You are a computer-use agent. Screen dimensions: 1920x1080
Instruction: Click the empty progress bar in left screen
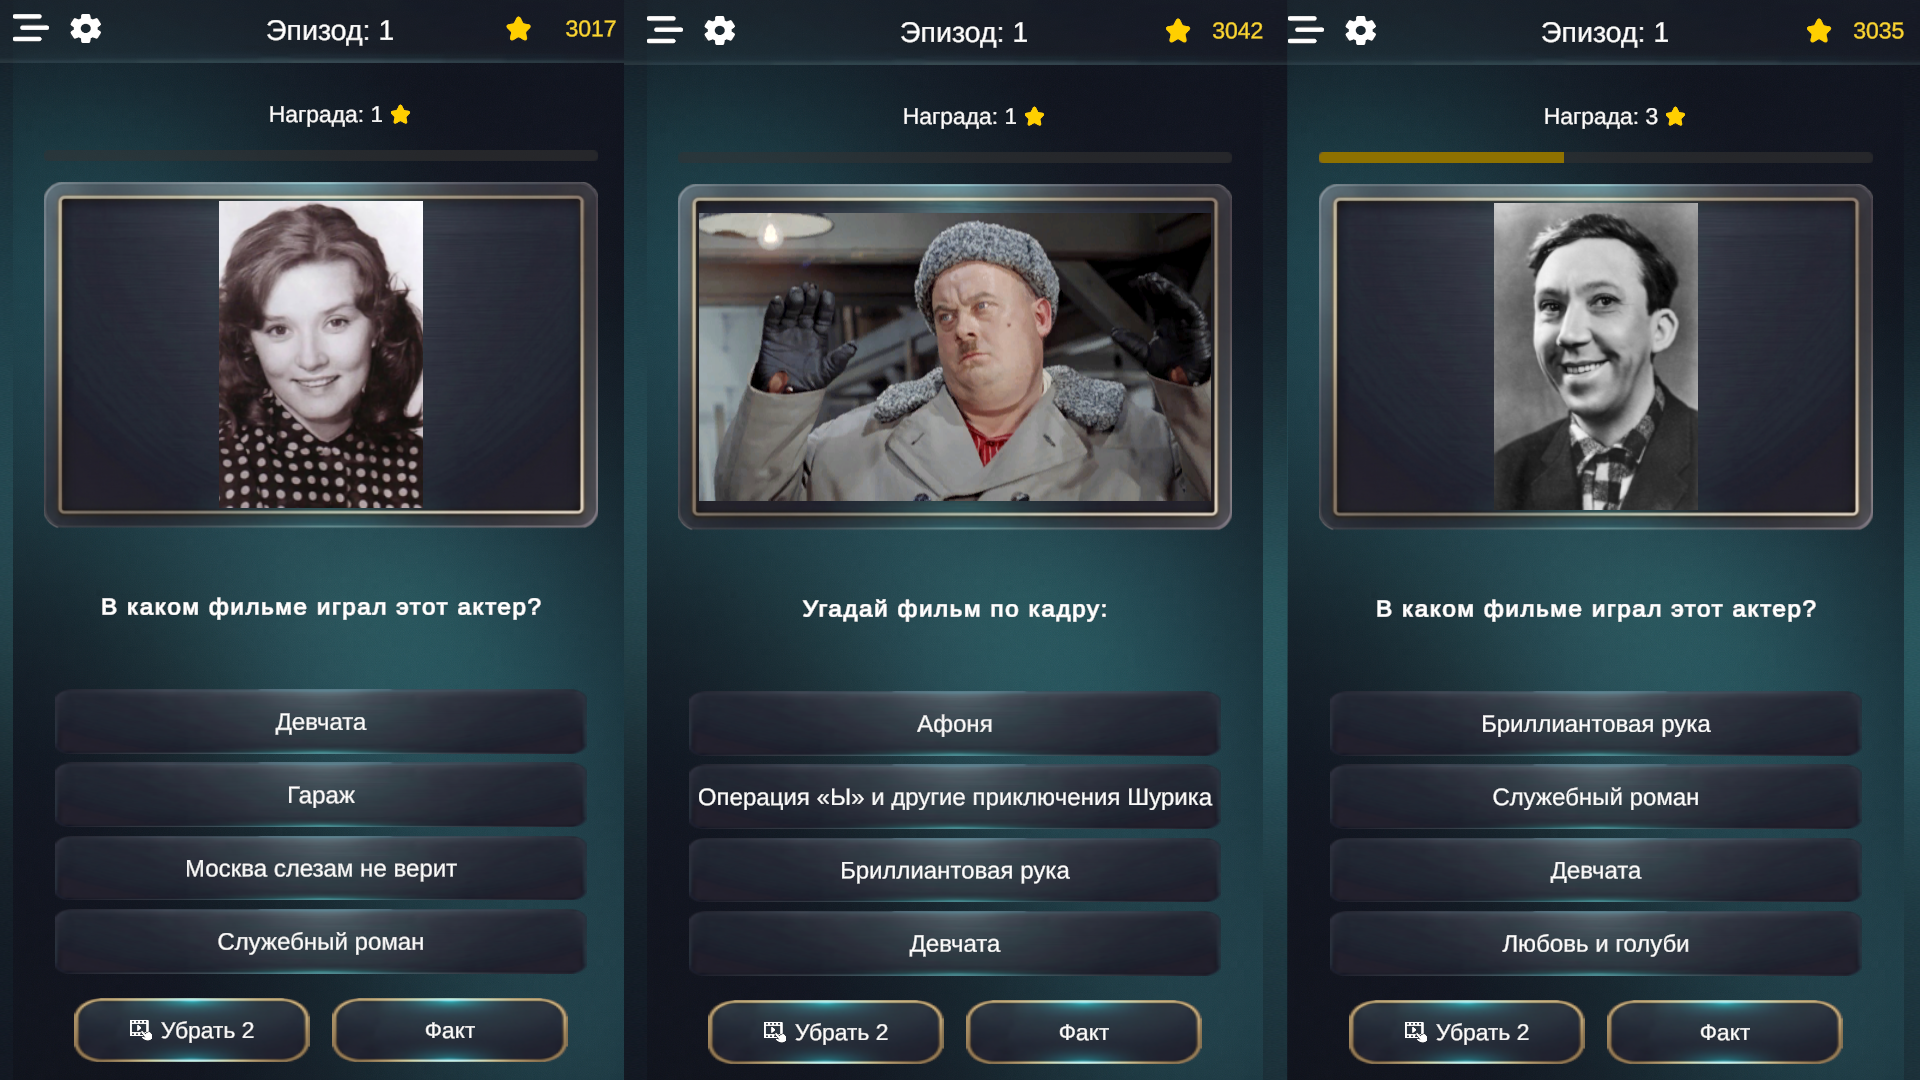[321, 156]
